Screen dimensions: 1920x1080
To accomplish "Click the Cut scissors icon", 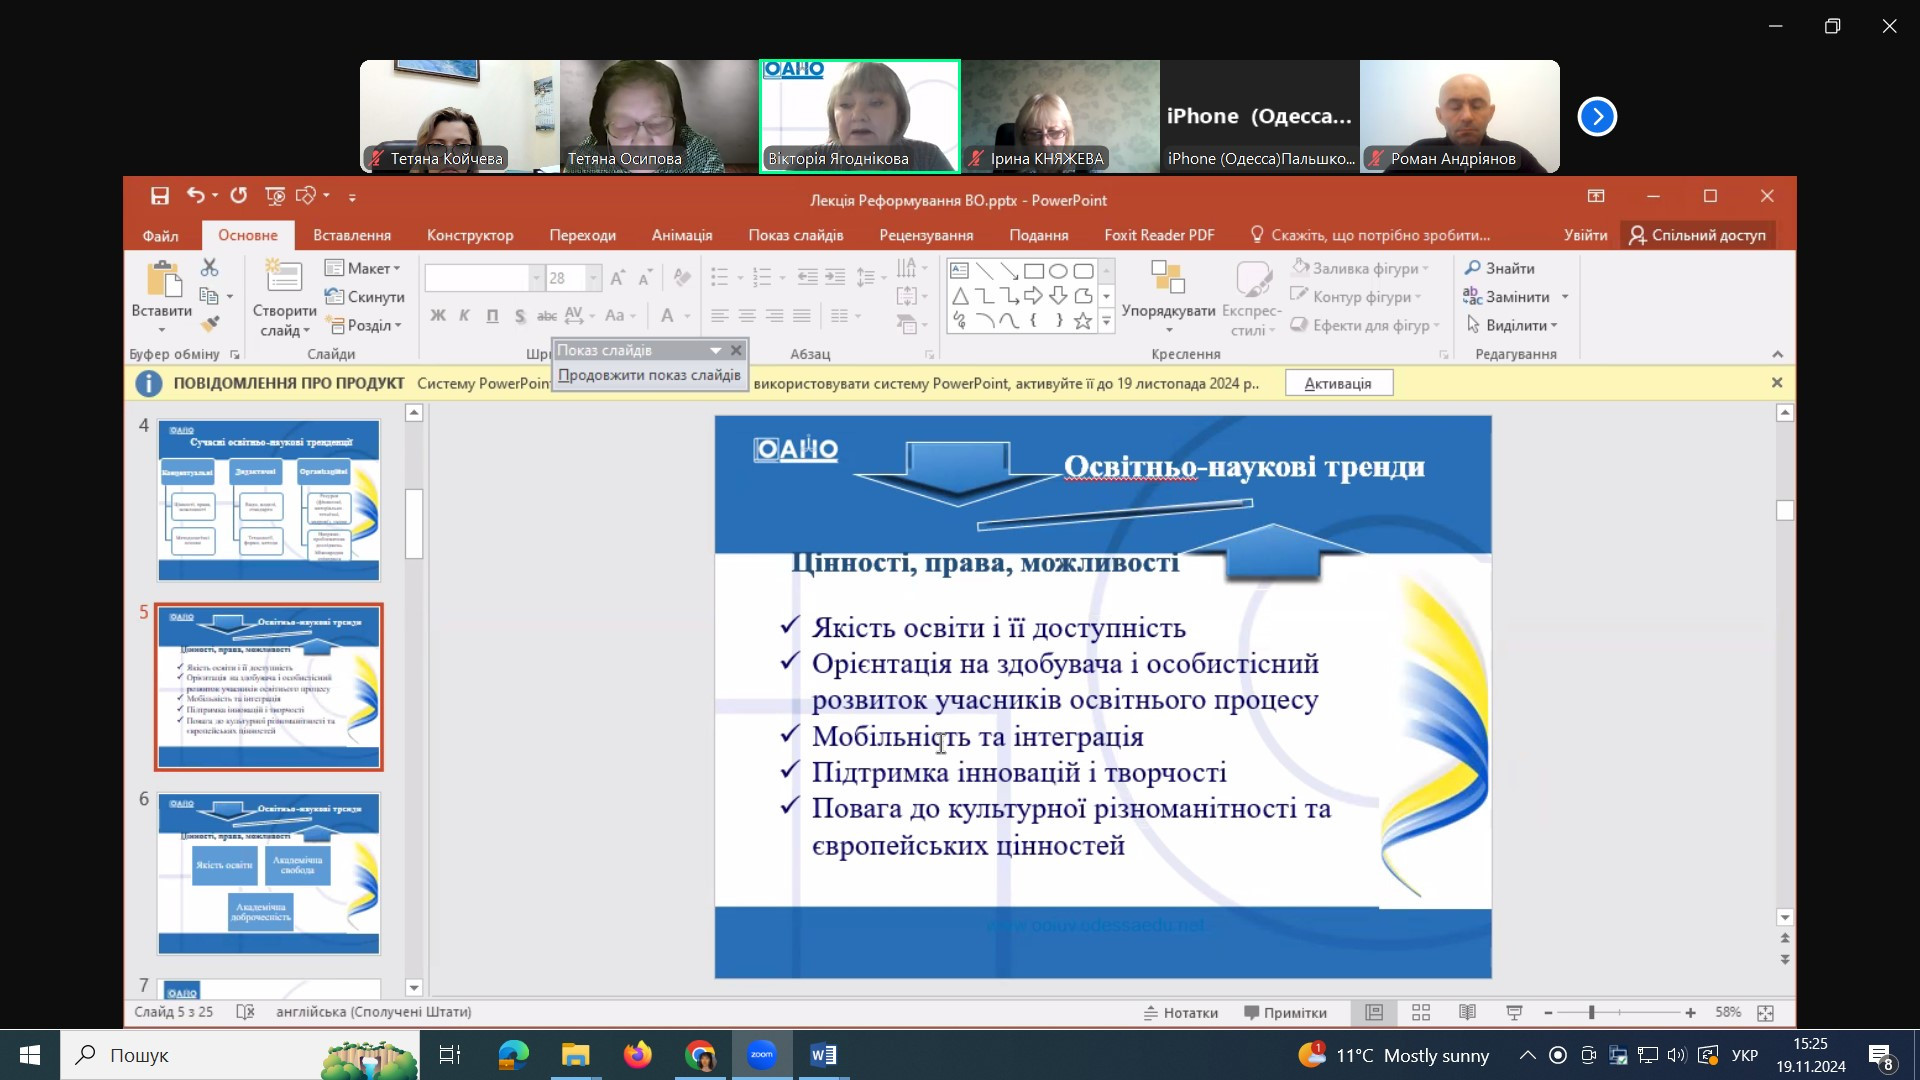I will (x=209, y=267).
